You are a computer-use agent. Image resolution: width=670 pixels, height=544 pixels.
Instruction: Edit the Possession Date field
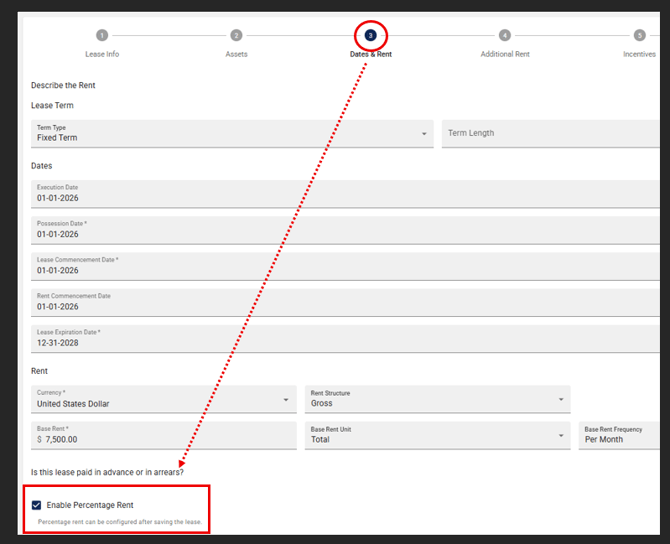[x=340, y=229]
